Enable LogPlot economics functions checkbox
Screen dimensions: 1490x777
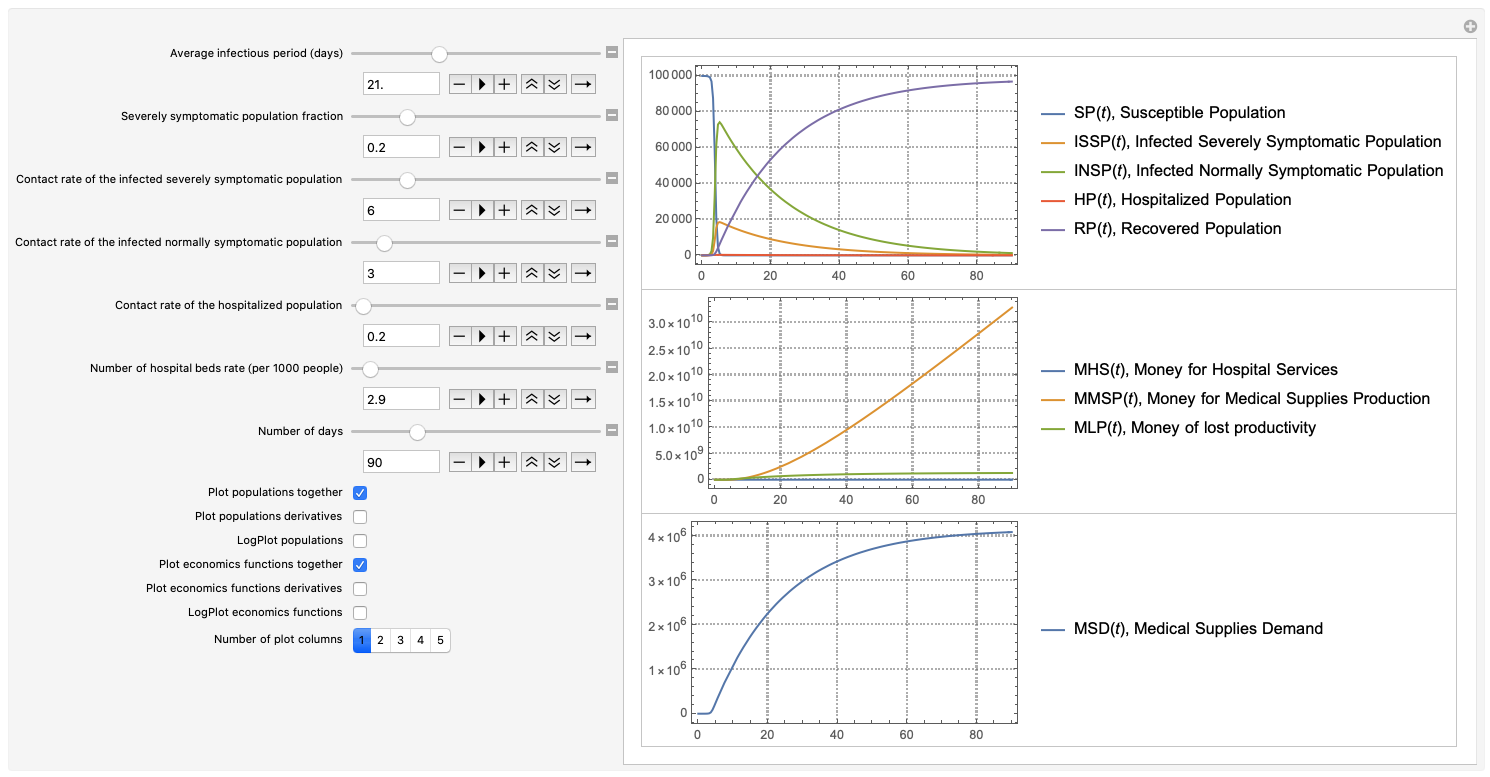[x=360, y=613]
